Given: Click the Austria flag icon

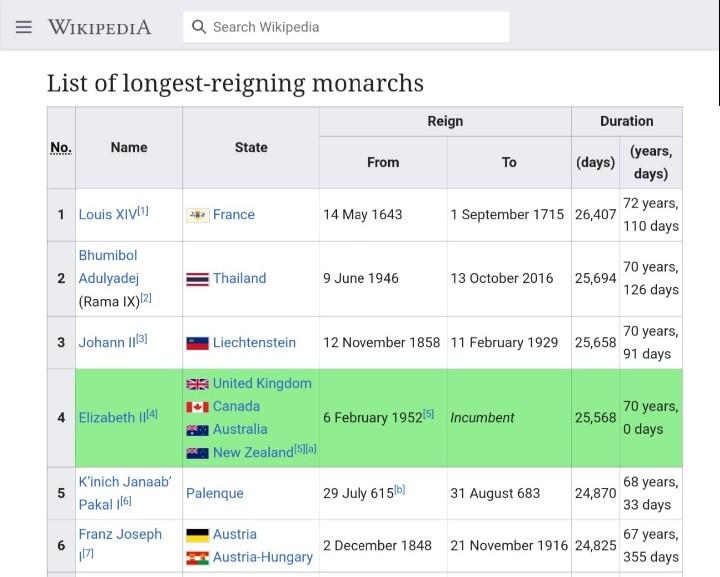Looking at the screenshot, I should pos(197,535).
